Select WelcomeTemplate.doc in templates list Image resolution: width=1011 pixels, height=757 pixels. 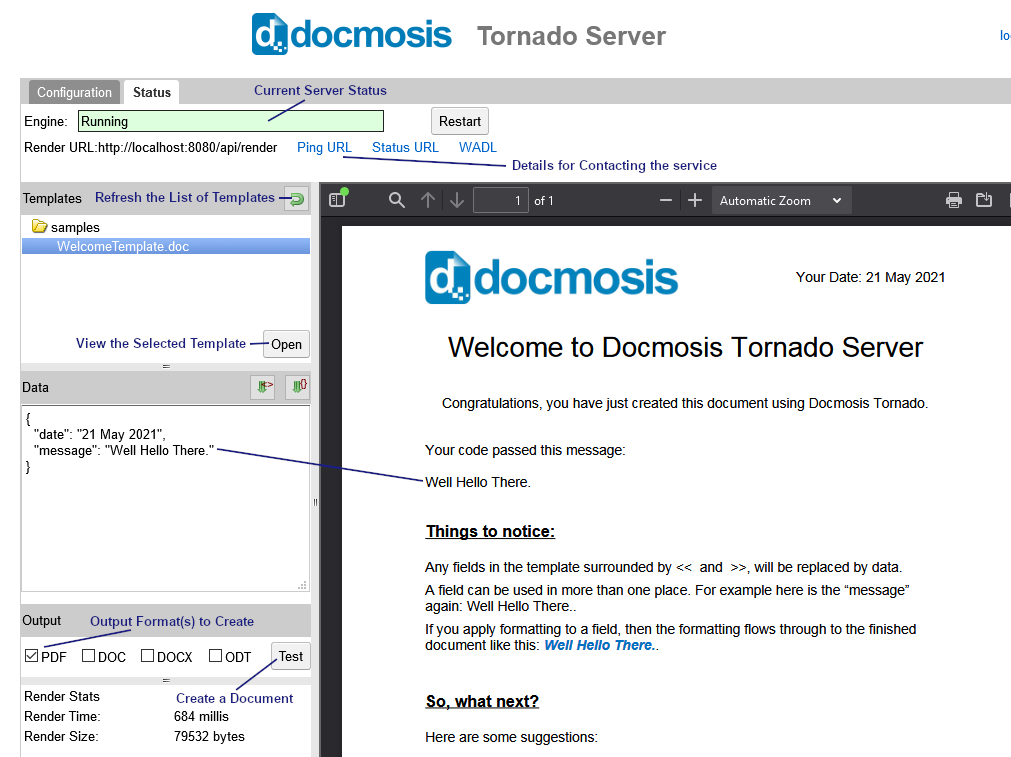[166, 246]
